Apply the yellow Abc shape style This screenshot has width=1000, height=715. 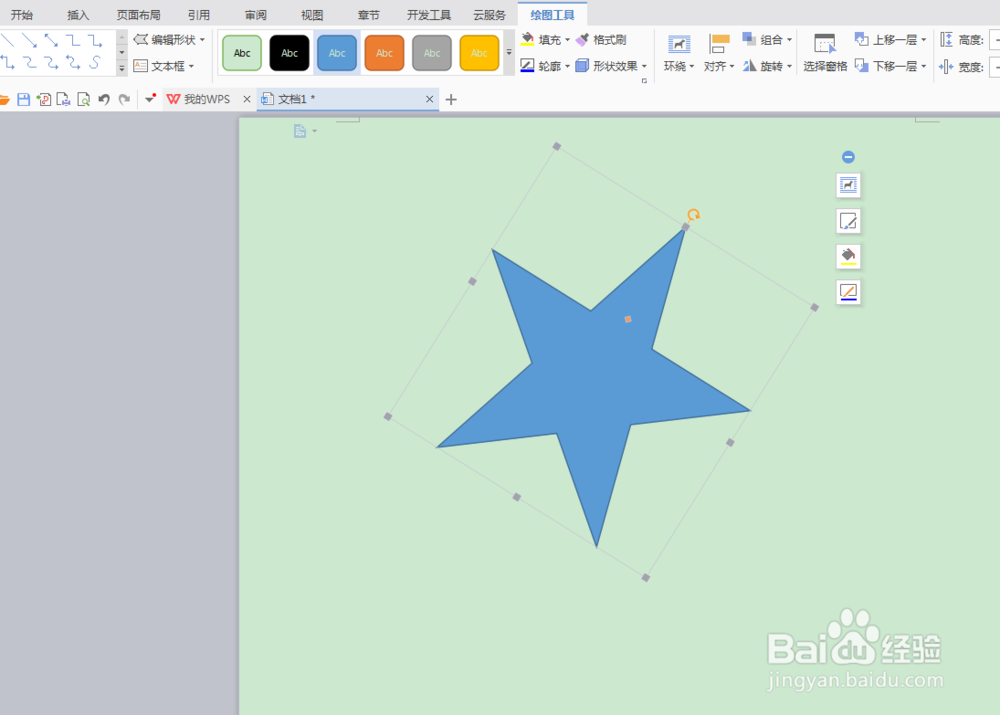(479, 53)
